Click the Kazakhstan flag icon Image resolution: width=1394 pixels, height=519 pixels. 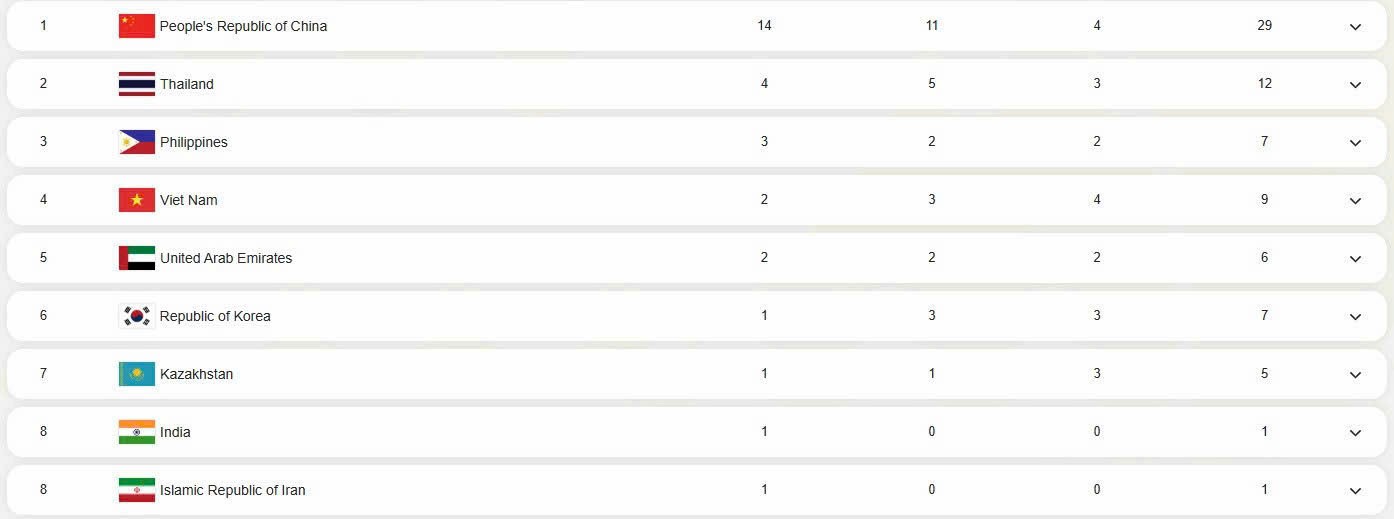coord(136,374)
